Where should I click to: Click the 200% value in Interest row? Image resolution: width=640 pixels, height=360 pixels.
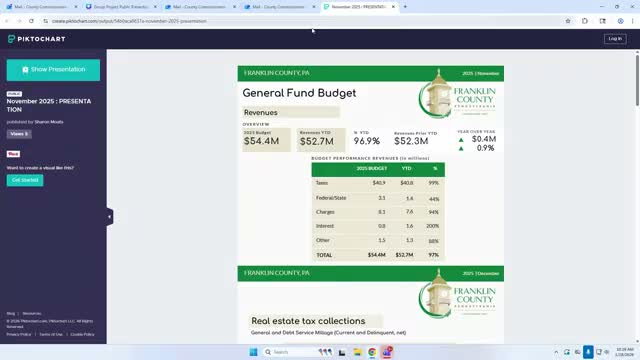[x=433, y=226]
